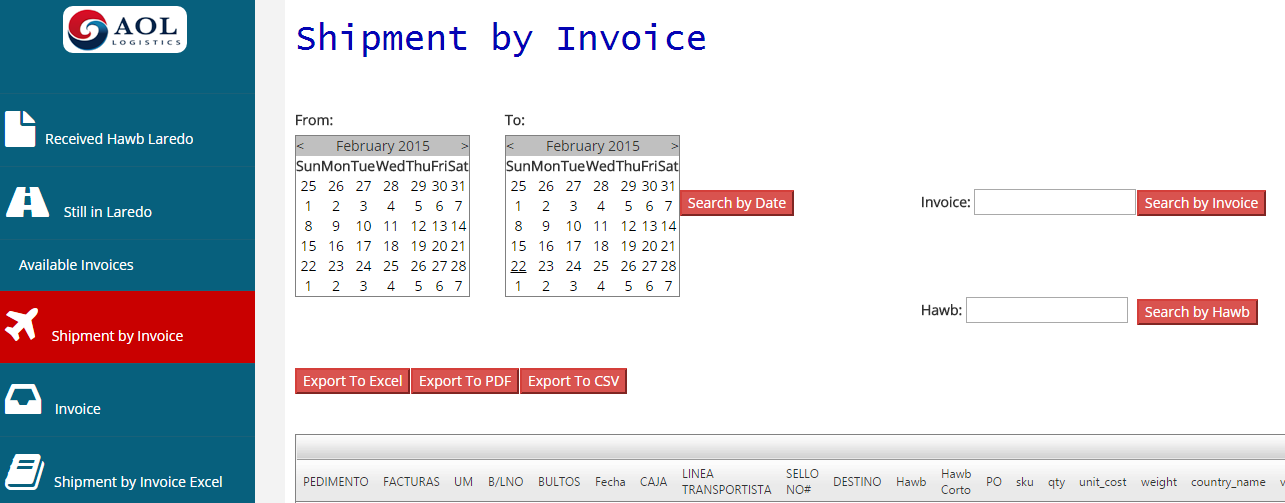This screenshot has height=503, width=1285.
Task: Click the DESTINO column header
Action: click(x=857, y=482)
